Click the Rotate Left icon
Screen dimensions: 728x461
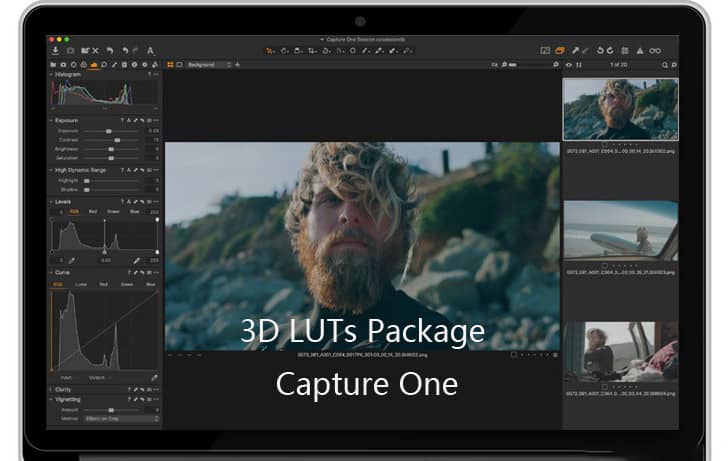[x=600, y=50]
